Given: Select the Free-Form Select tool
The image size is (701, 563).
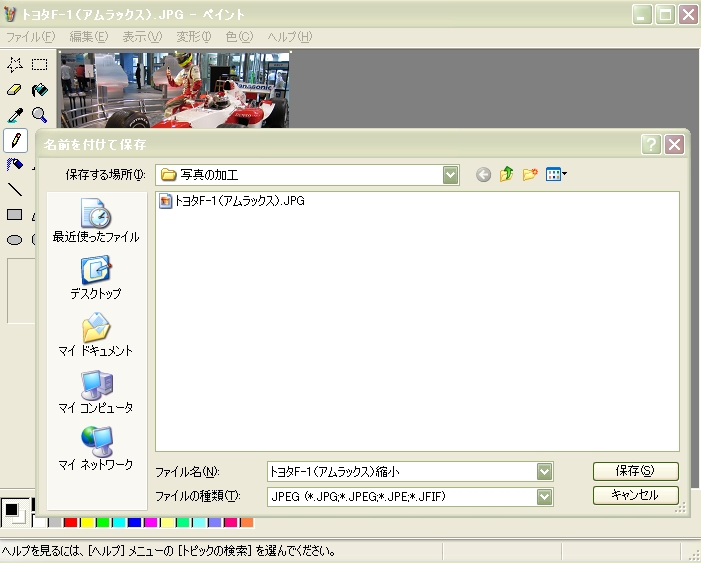Looking at the screenshot, I should (x=15, y=65).
